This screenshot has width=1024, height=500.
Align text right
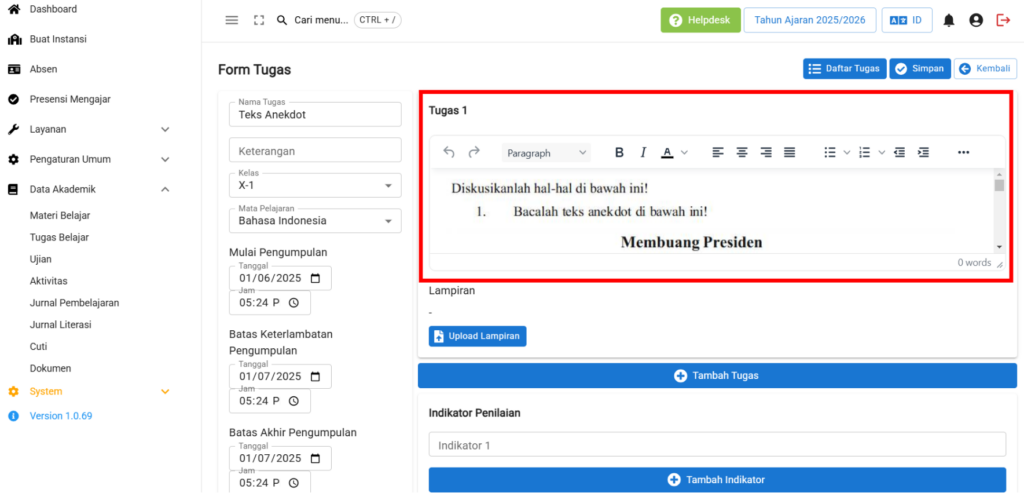(x=766, y=152)
